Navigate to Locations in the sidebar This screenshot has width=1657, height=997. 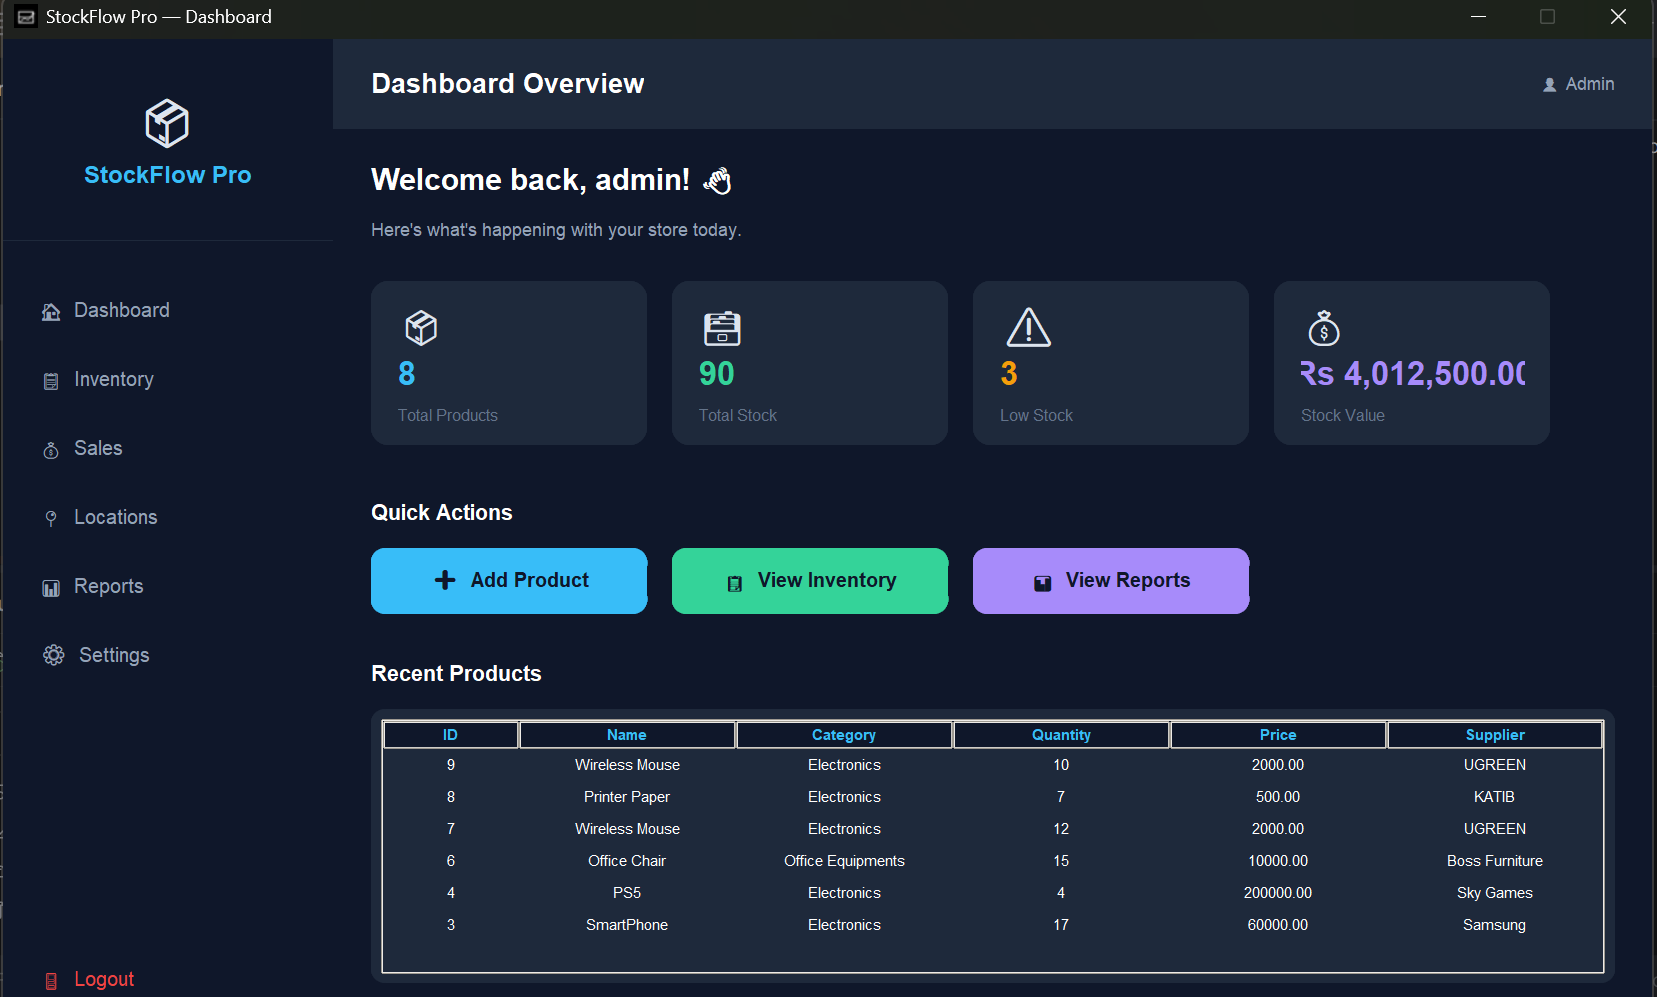[116, 517]
